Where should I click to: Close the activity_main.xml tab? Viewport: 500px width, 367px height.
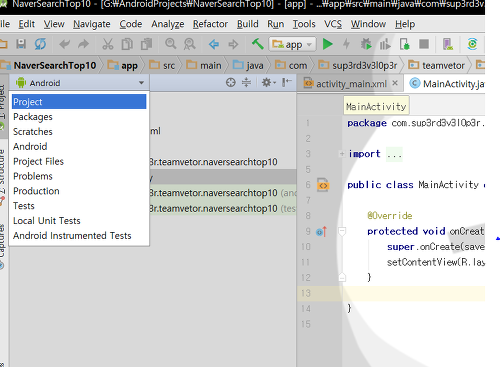coord(395,83)
